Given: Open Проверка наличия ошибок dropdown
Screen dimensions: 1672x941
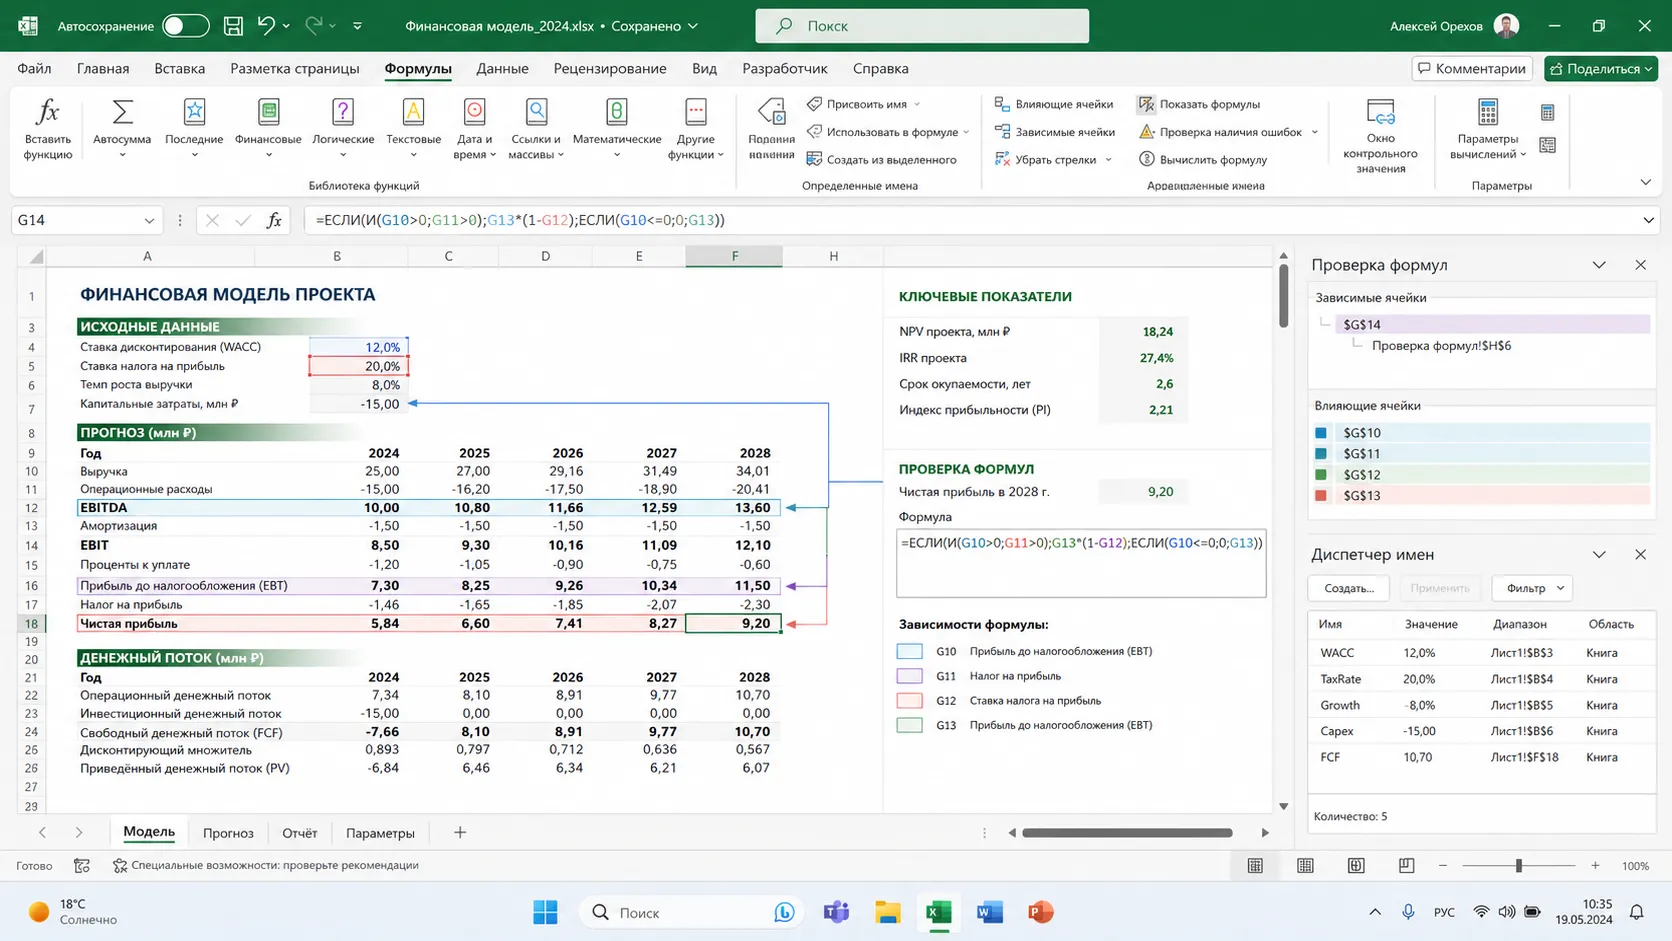Looking at the screenshot, I should (1314, 132).
